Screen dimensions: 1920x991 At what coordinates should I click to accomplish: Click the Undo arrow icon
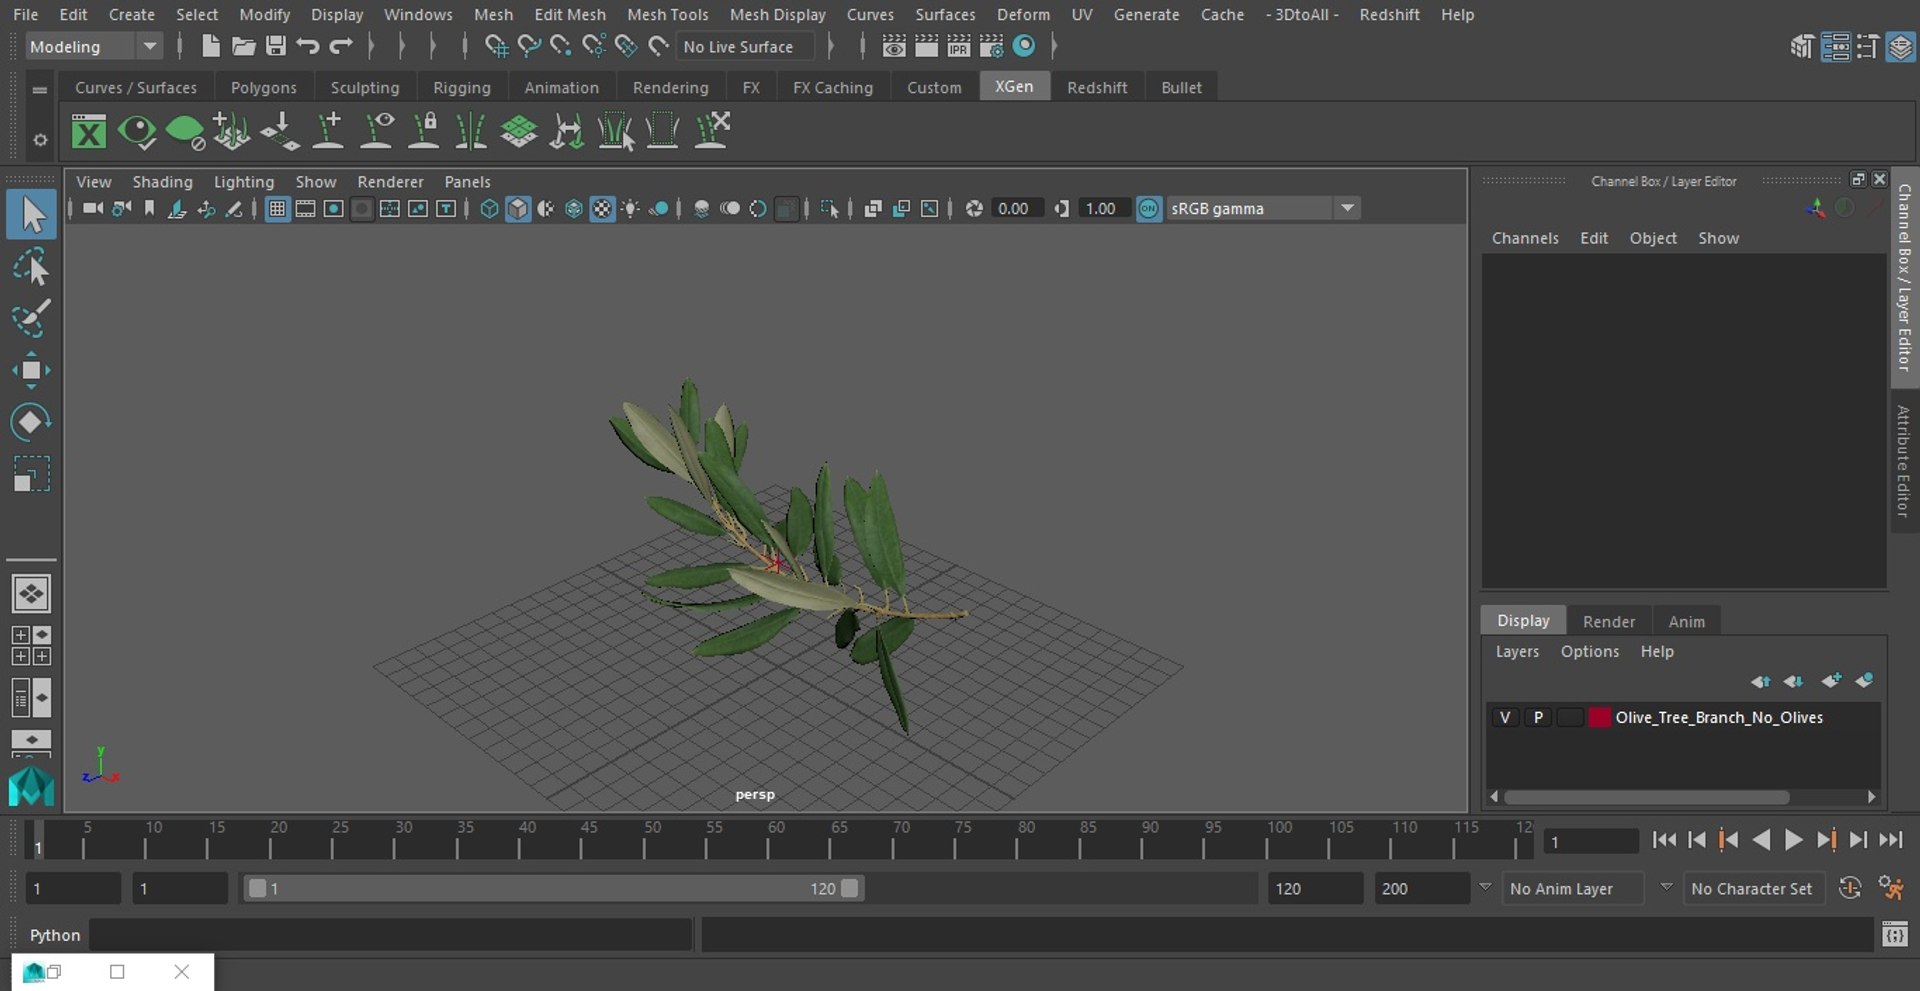[x=308, y=46]
